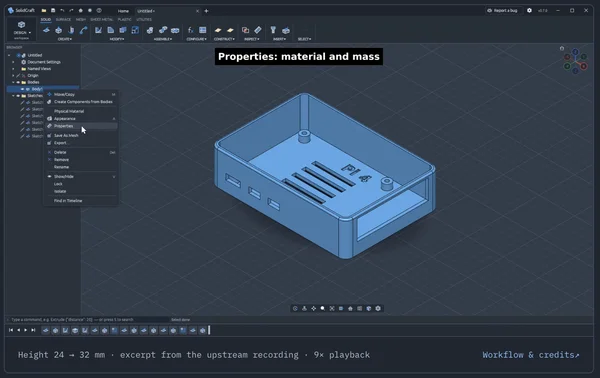Open settings gear in title bar
The height and width of the screenshot is (378, 600).
coord(529,11)
